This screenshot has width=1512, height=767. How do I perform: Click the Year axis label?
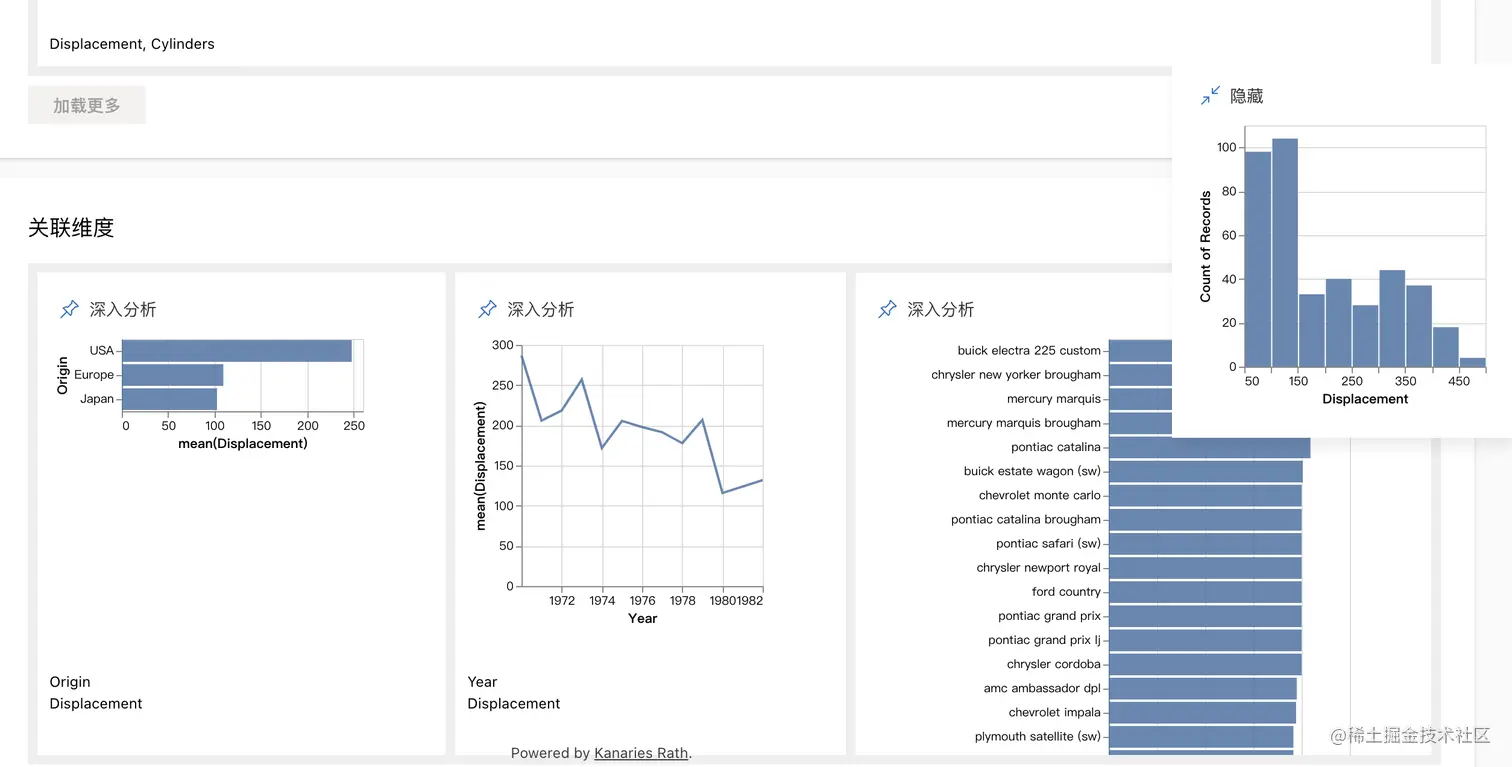pyautogui.click(x=642, y=618)
